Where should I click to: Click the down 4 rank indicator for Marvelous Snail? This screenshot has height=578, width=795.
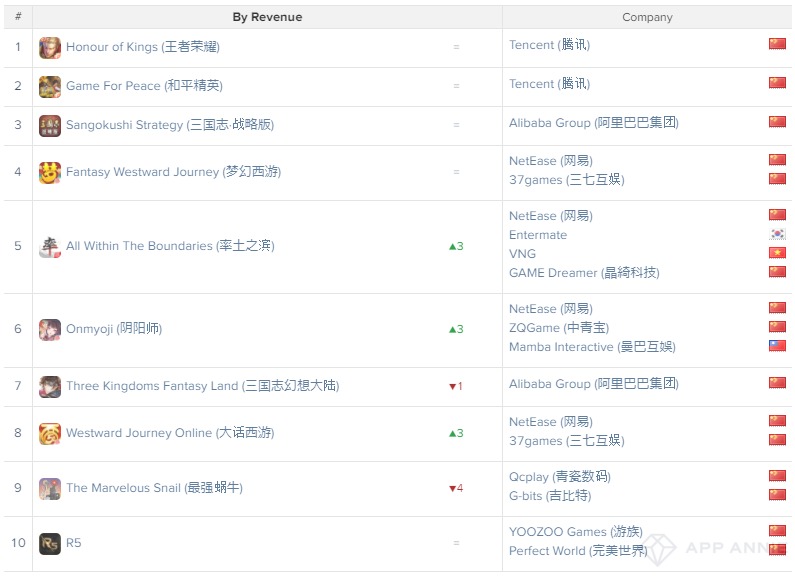(456, 489)
